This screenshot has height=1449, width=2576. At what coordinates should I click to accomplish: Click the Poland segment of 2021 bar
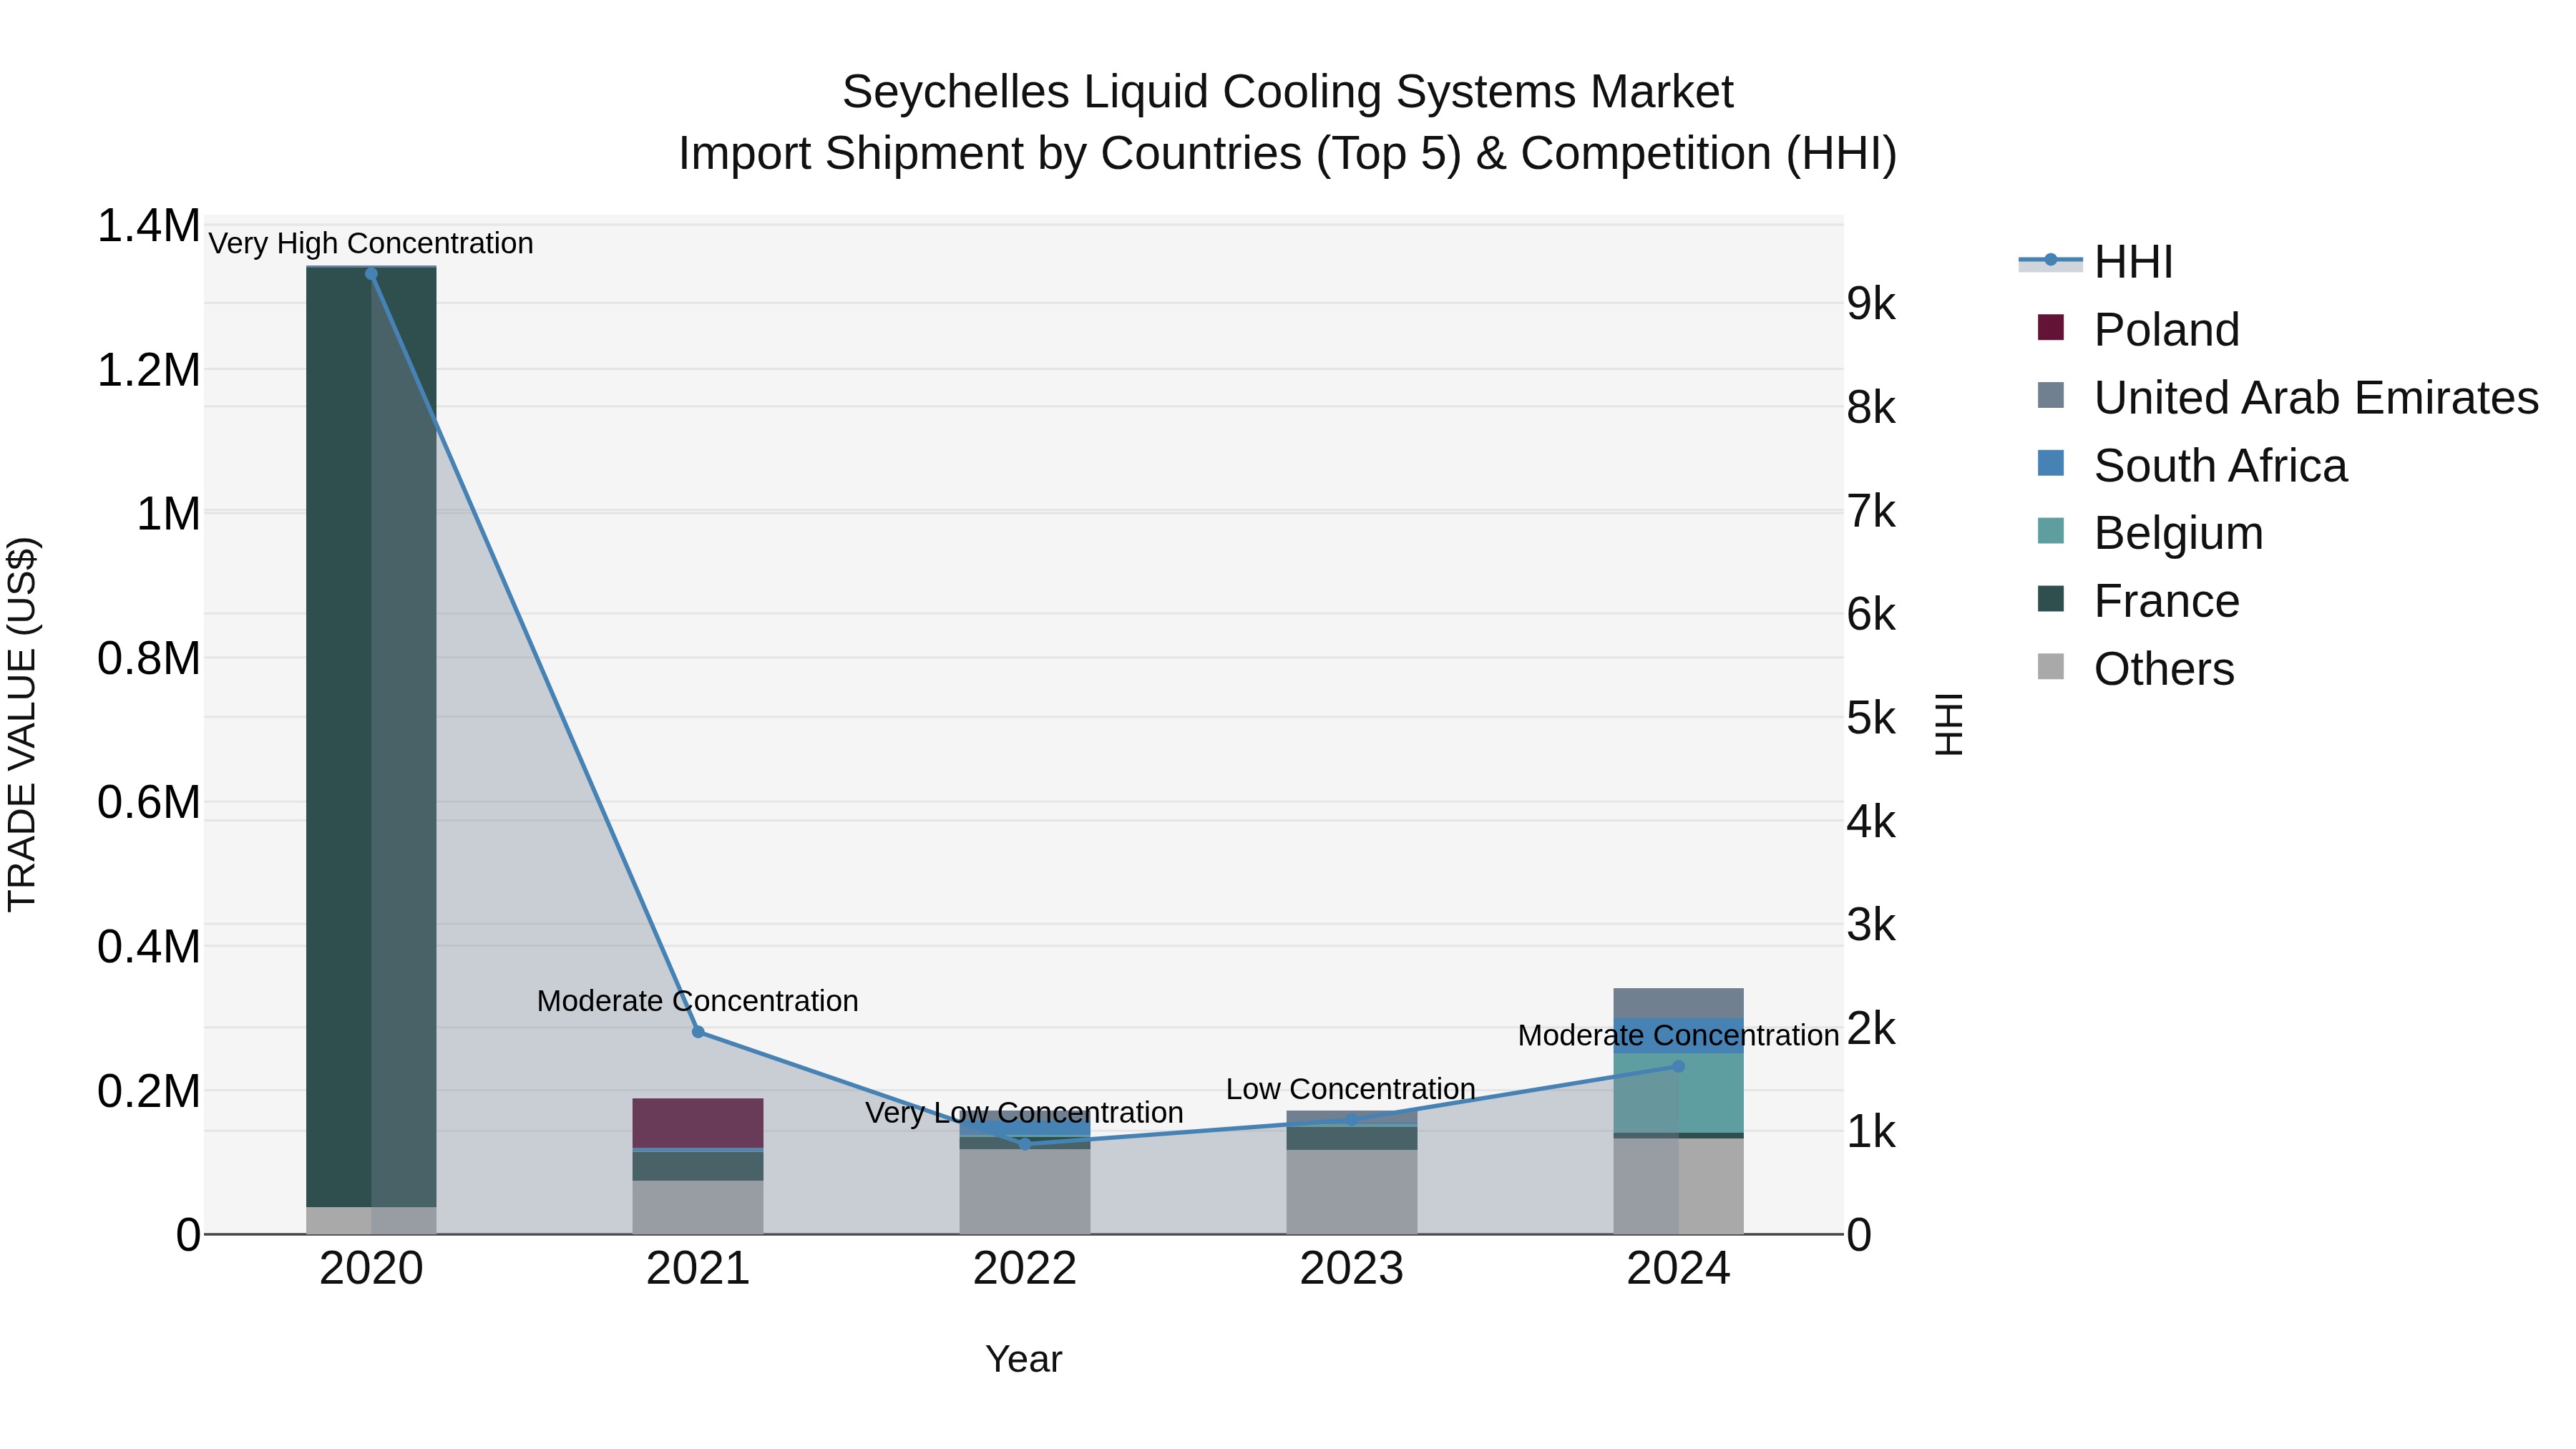tap(698, 1123)
